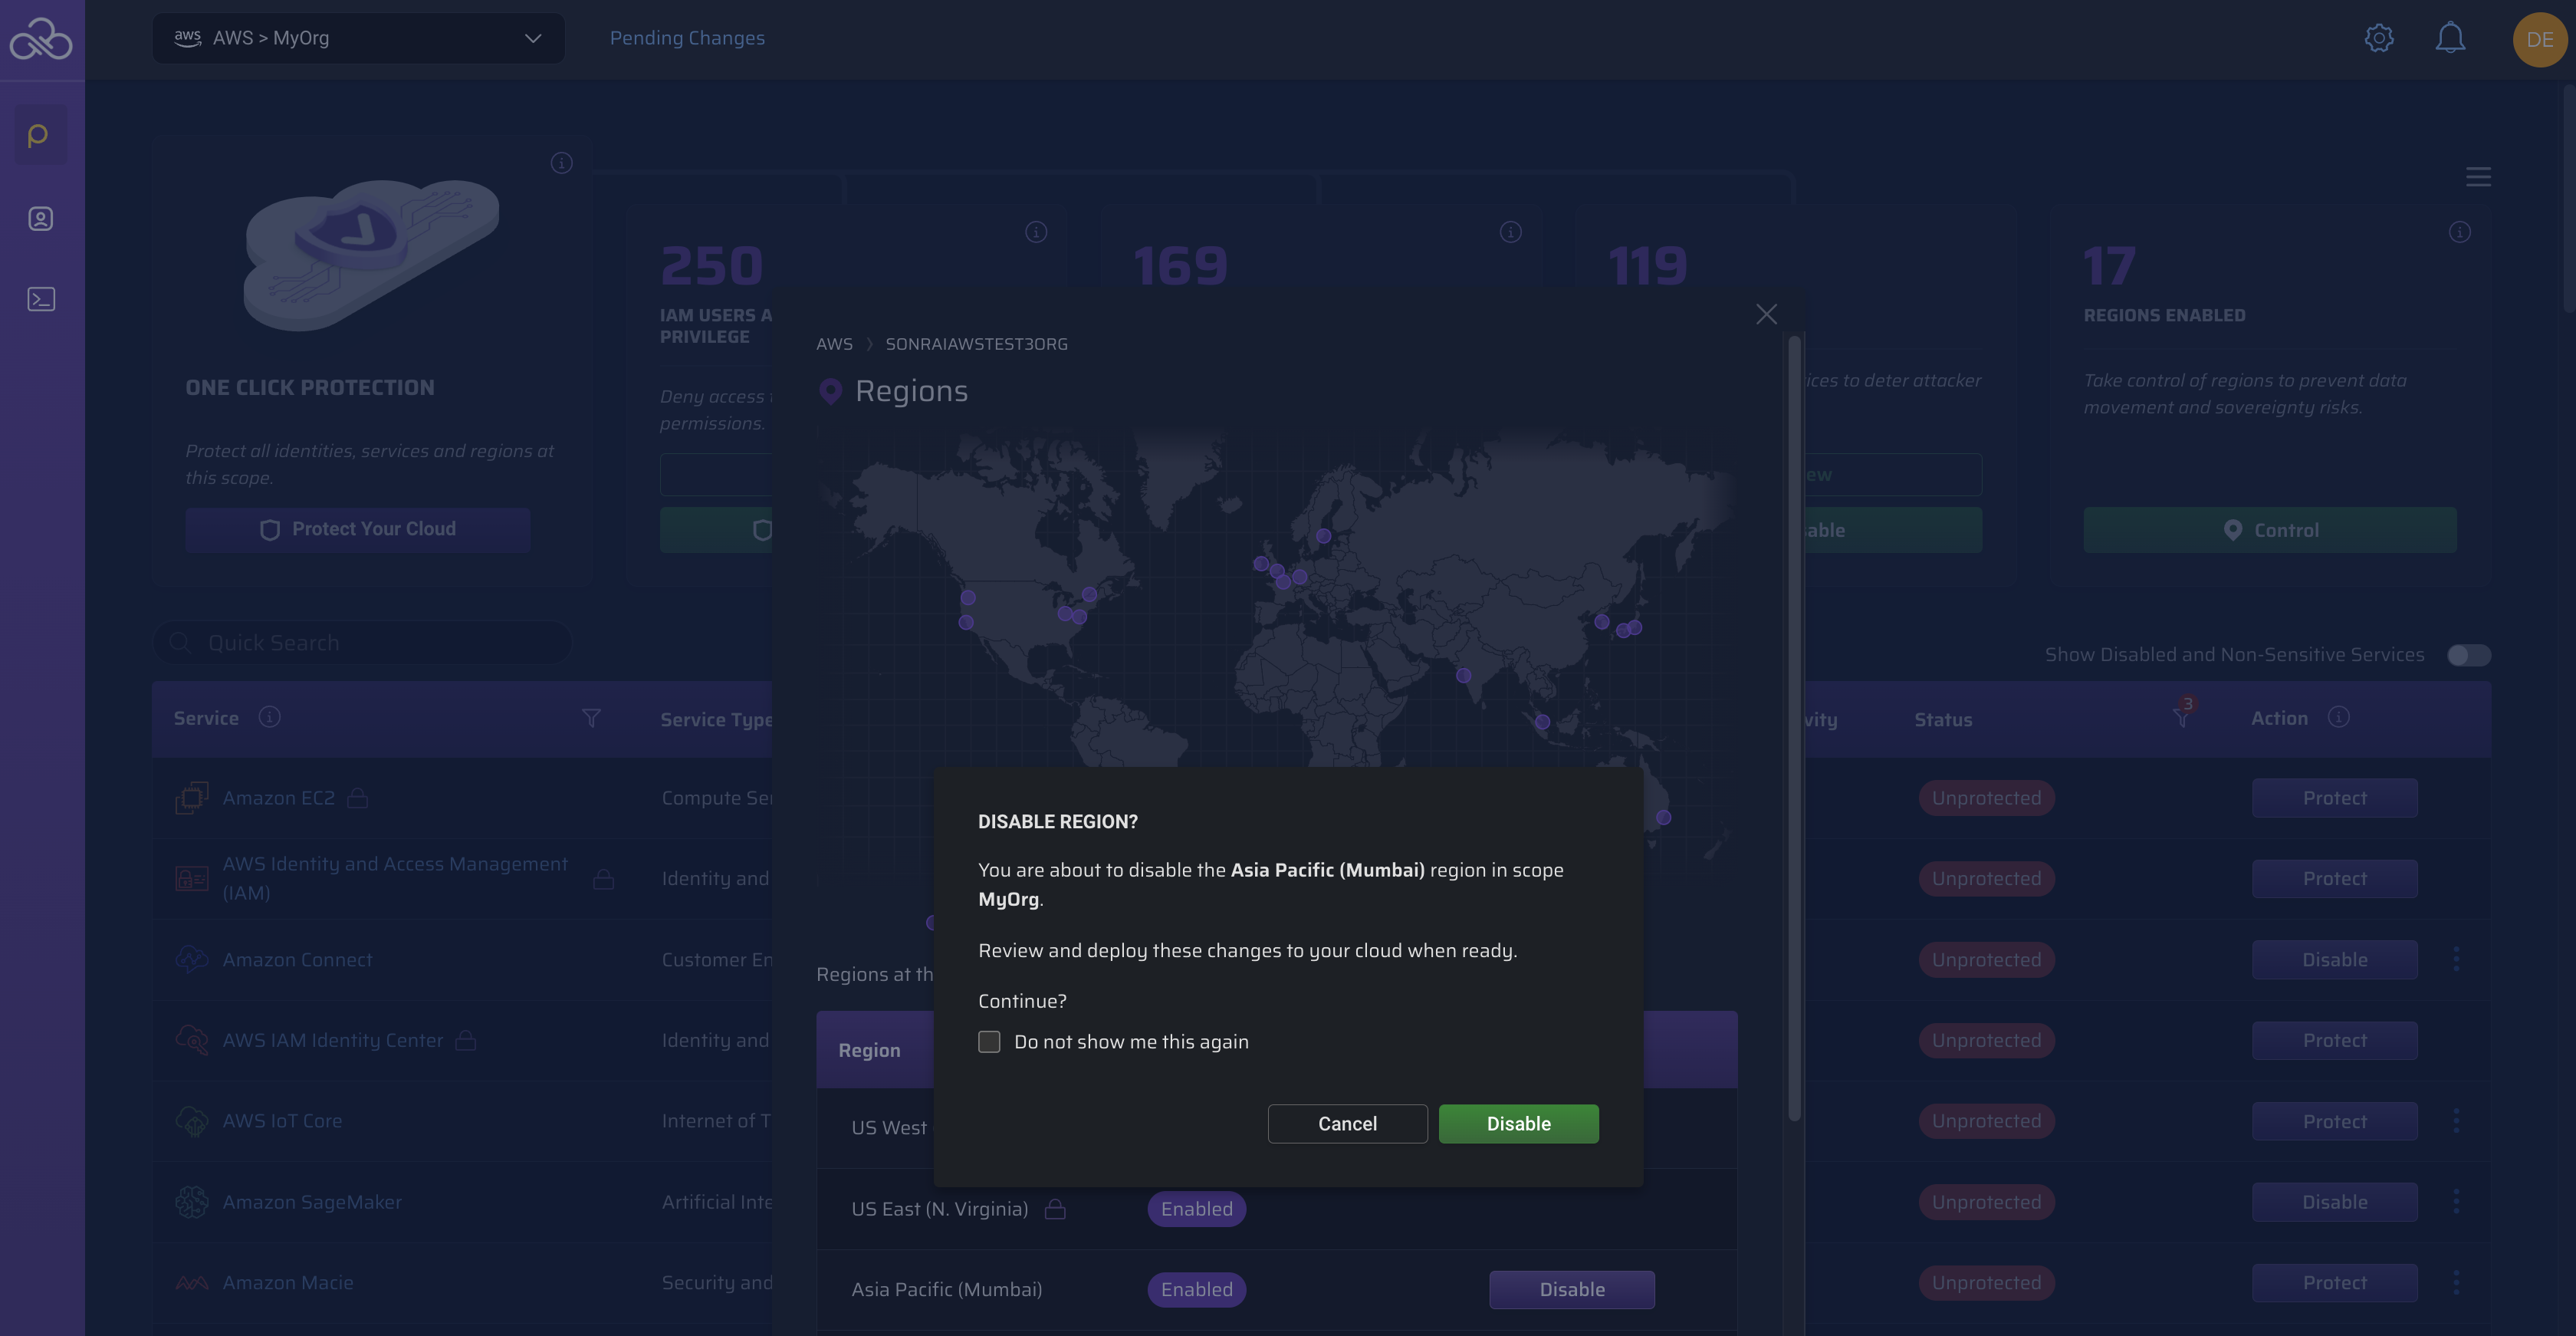Viewport: 2576px width, 1336px height.
Task: Click Disable button for Amazon SageMaker
Action: (x=2335, y=1202)
